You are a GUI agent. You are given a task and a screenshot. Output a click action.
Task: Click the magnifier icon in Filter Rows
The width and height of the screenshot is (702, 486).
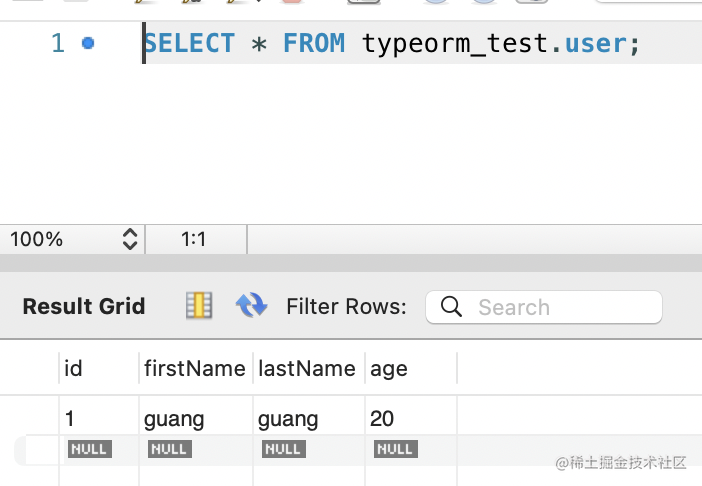click(451, 307)
